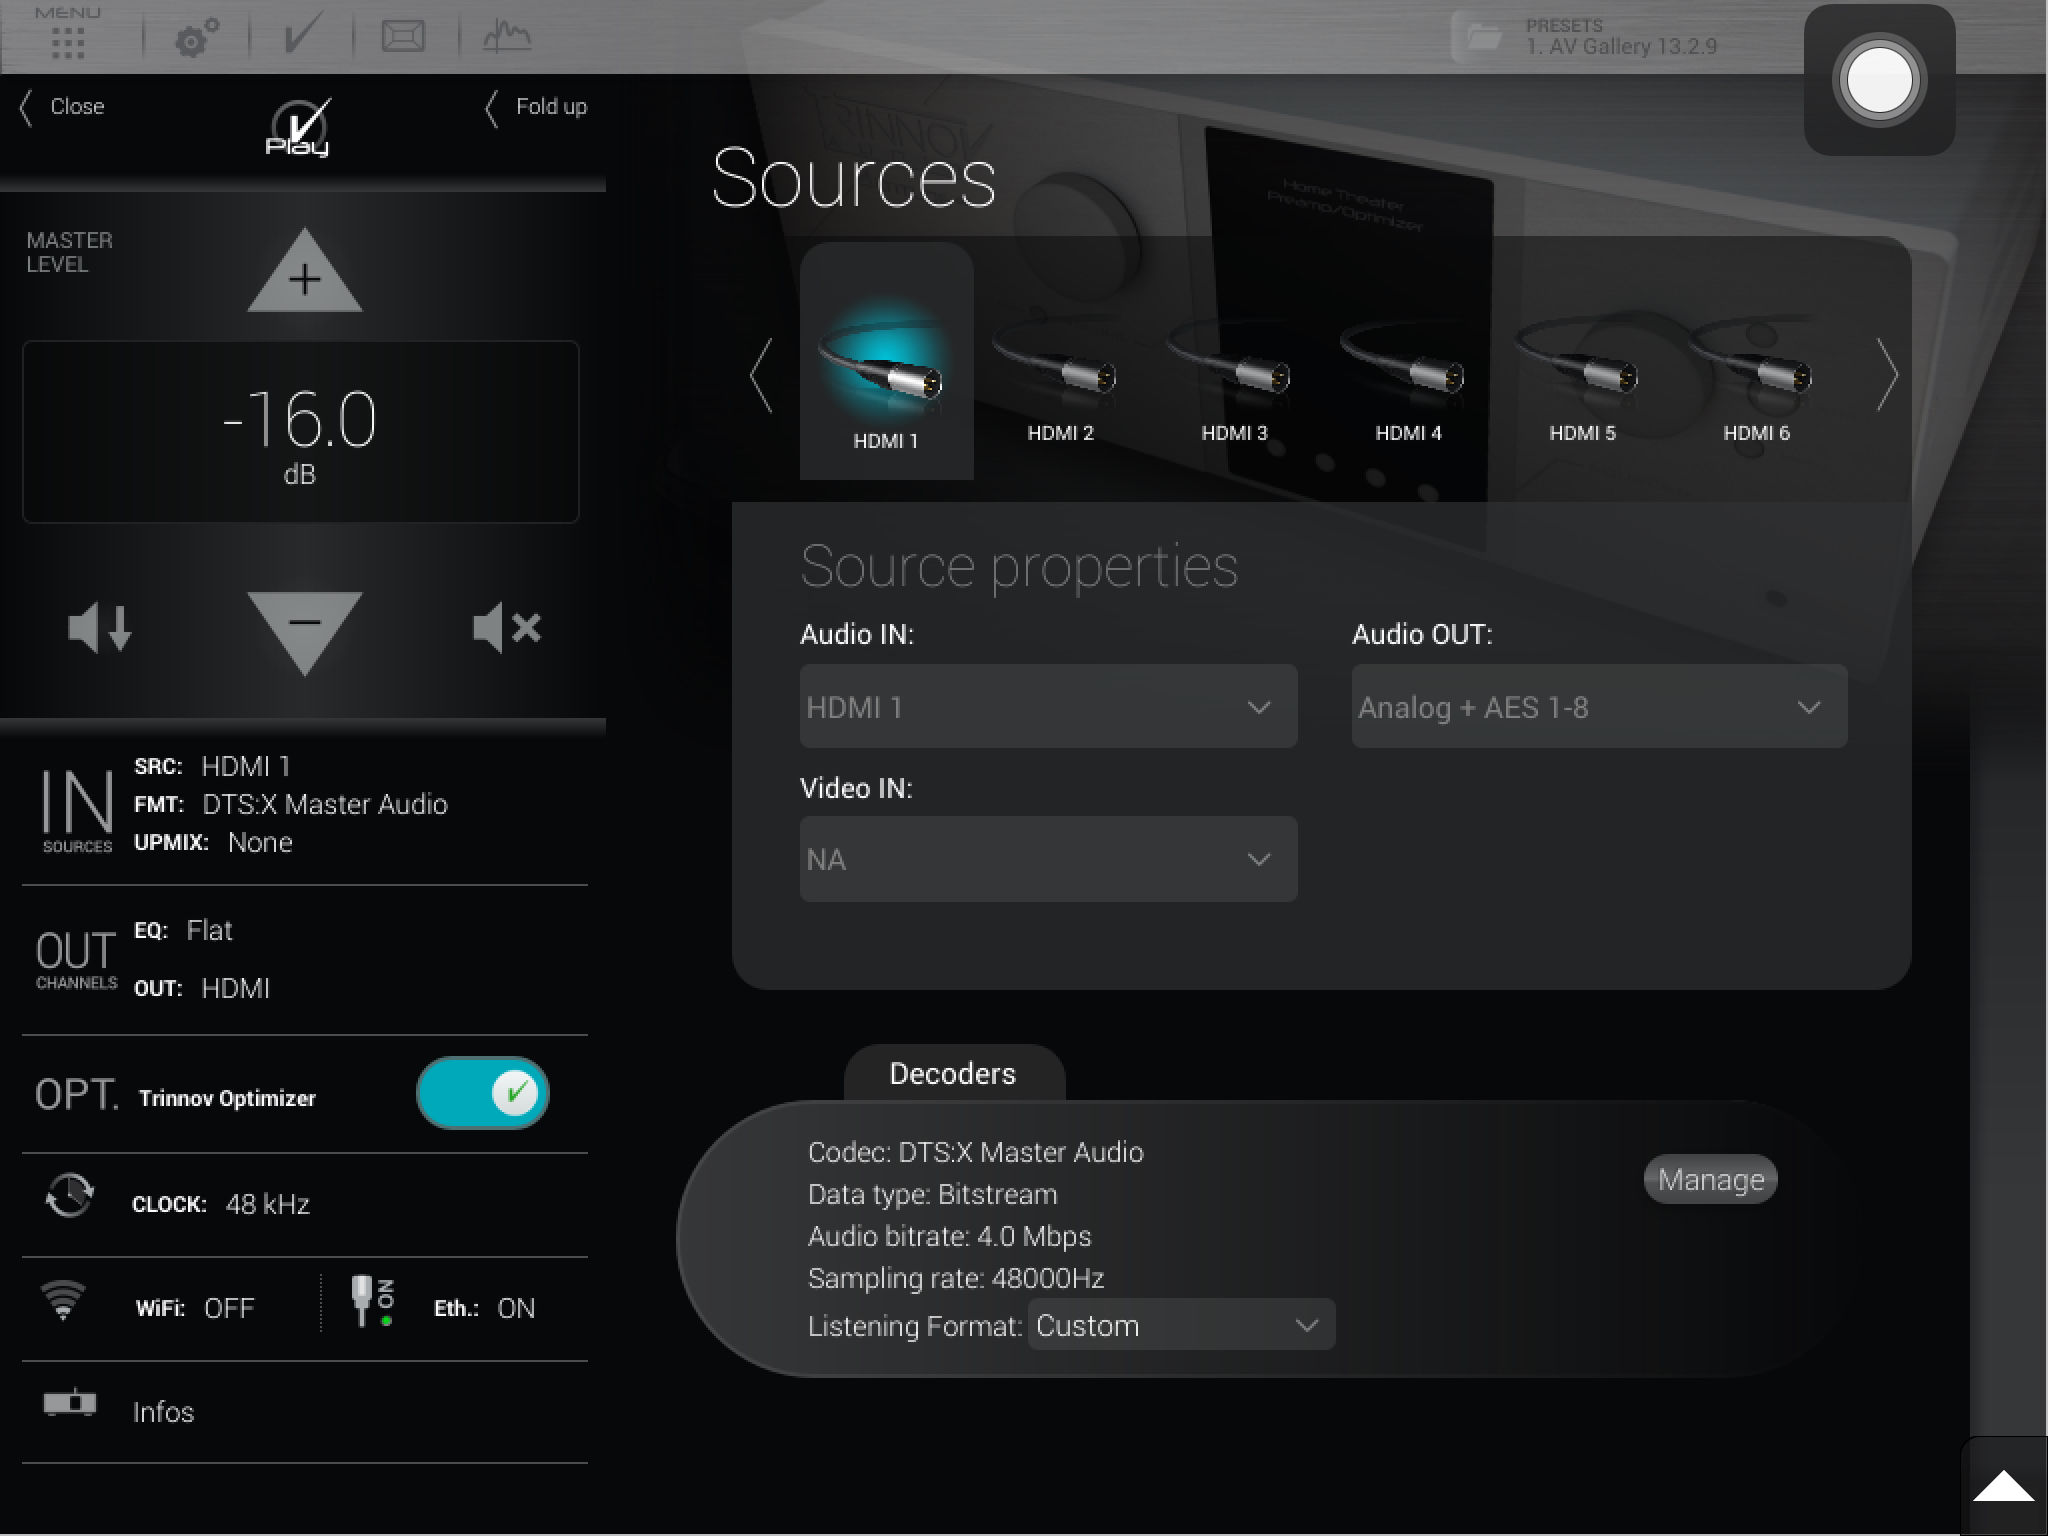Click the EQ Flat value

pos(209,930)
